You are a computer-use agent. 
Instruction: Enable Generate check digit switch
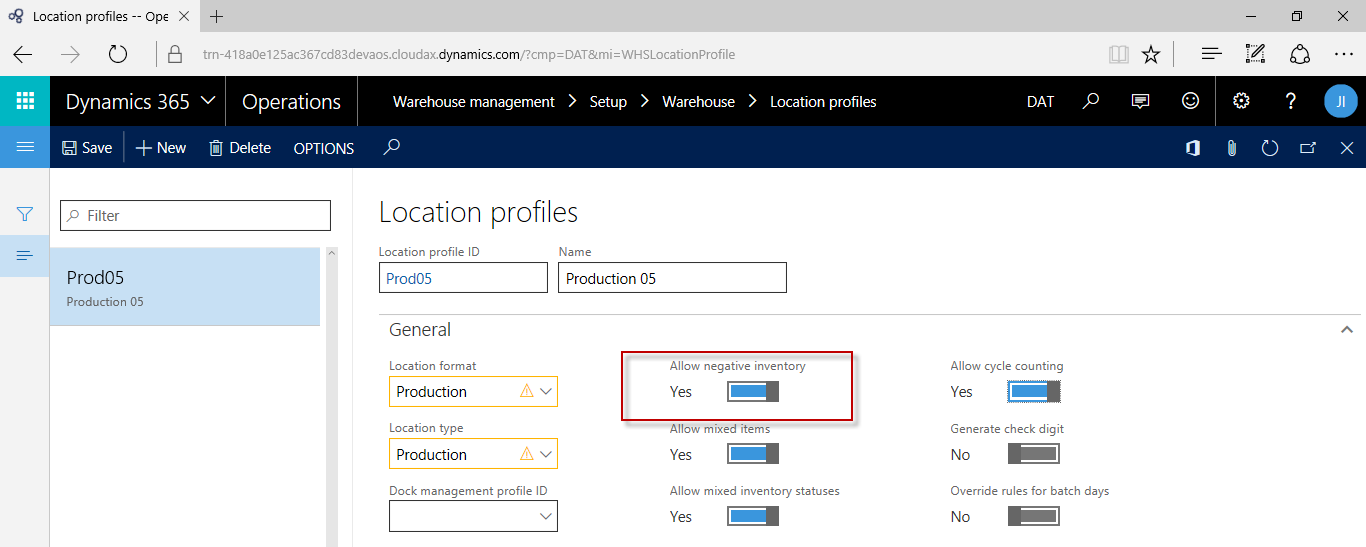coord(1034,455)
